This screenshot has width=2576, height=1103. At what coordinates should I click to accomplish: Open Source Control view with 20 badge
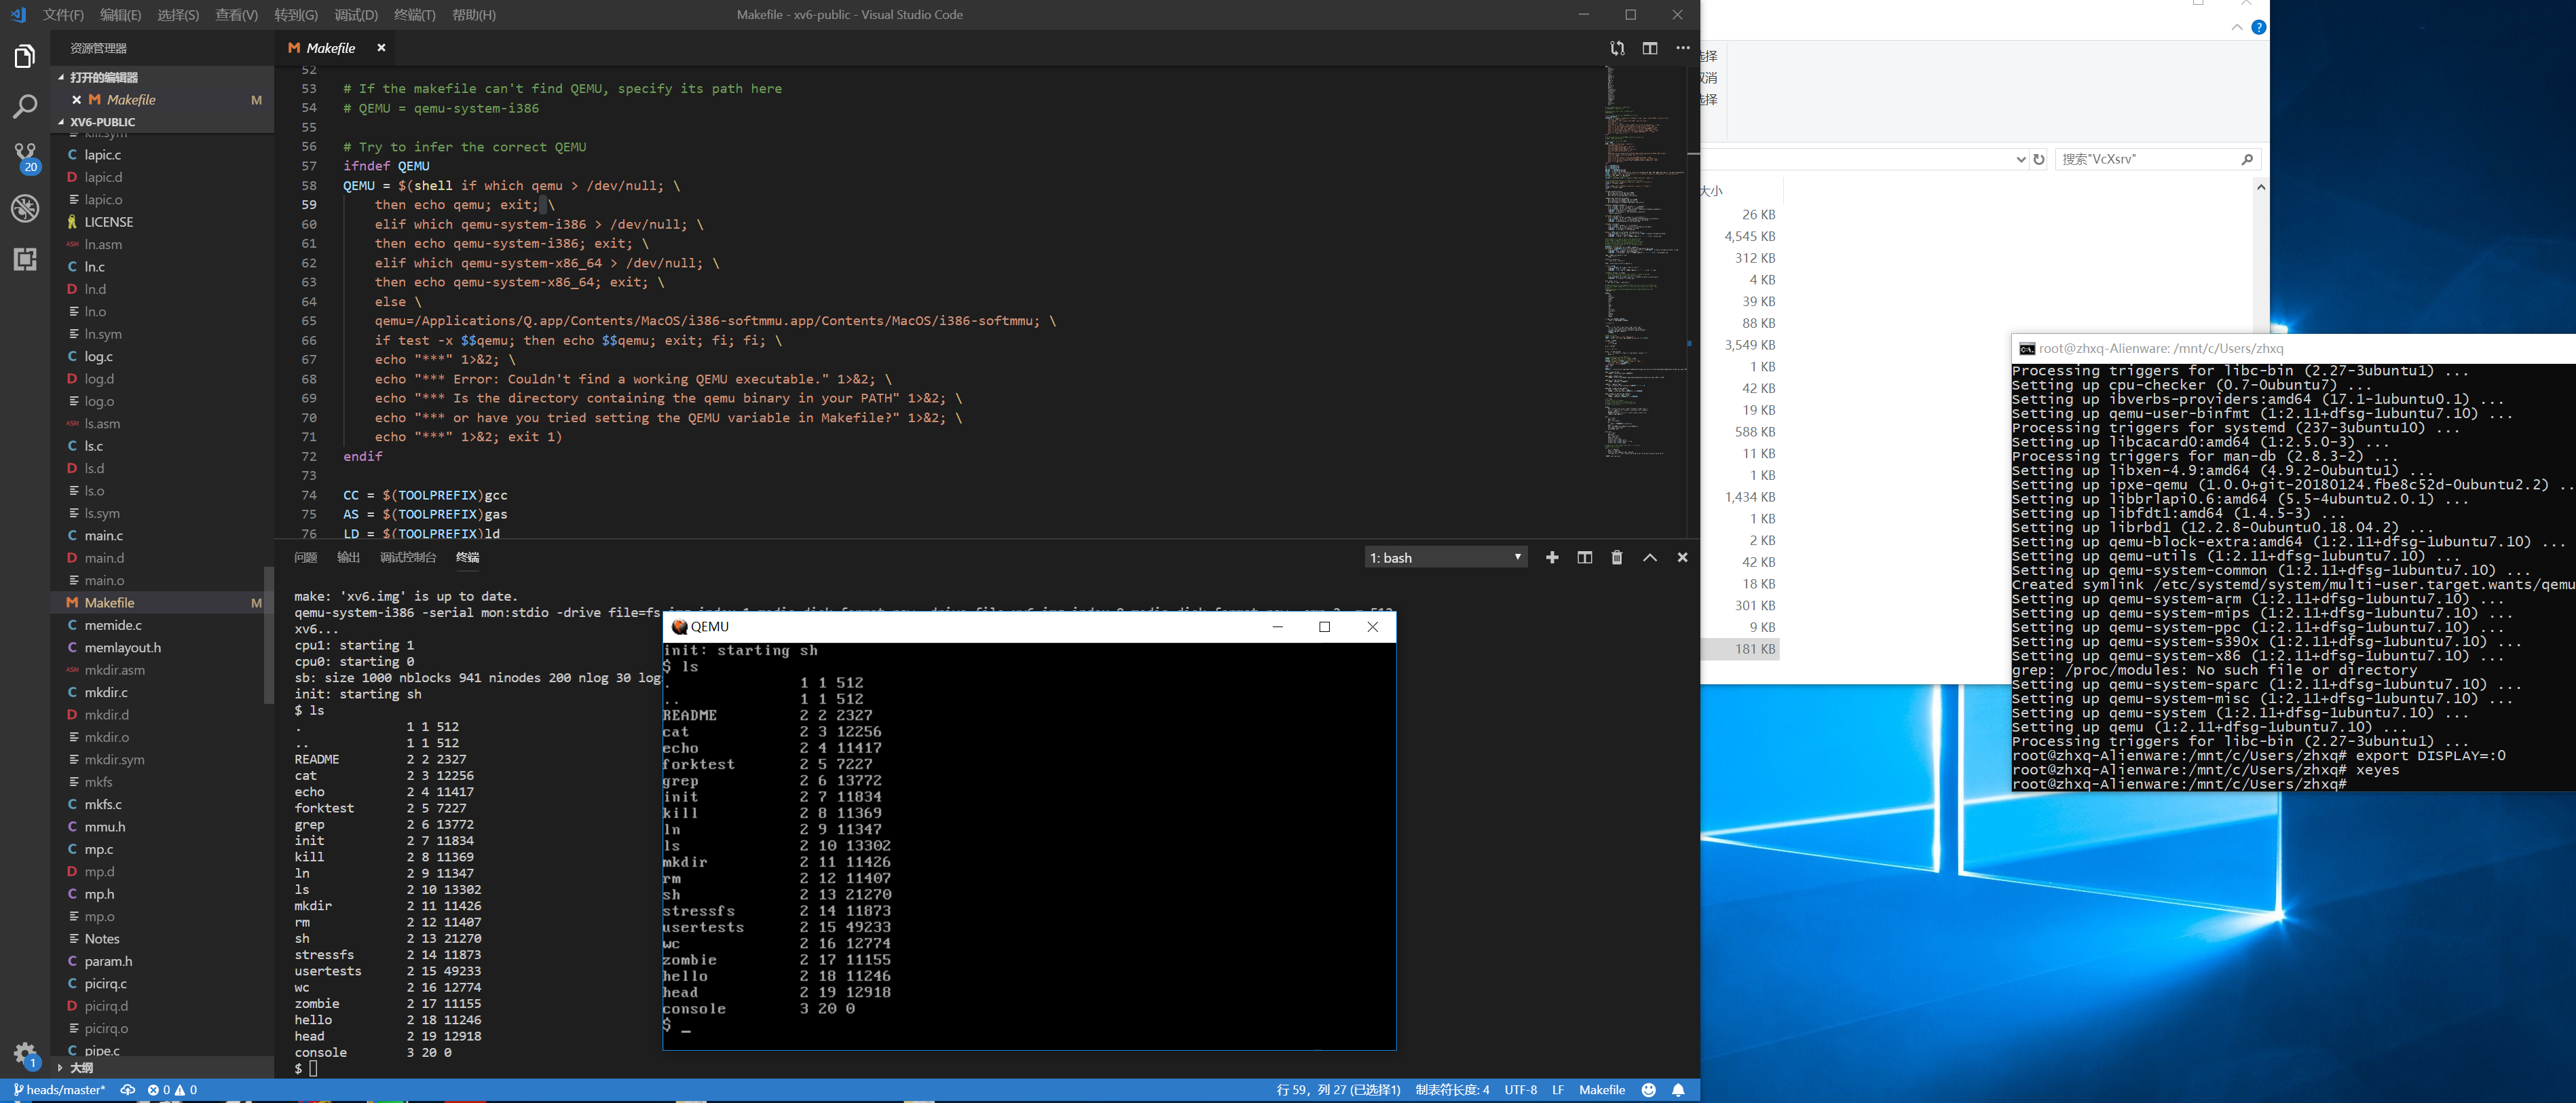tap(25, 156)
